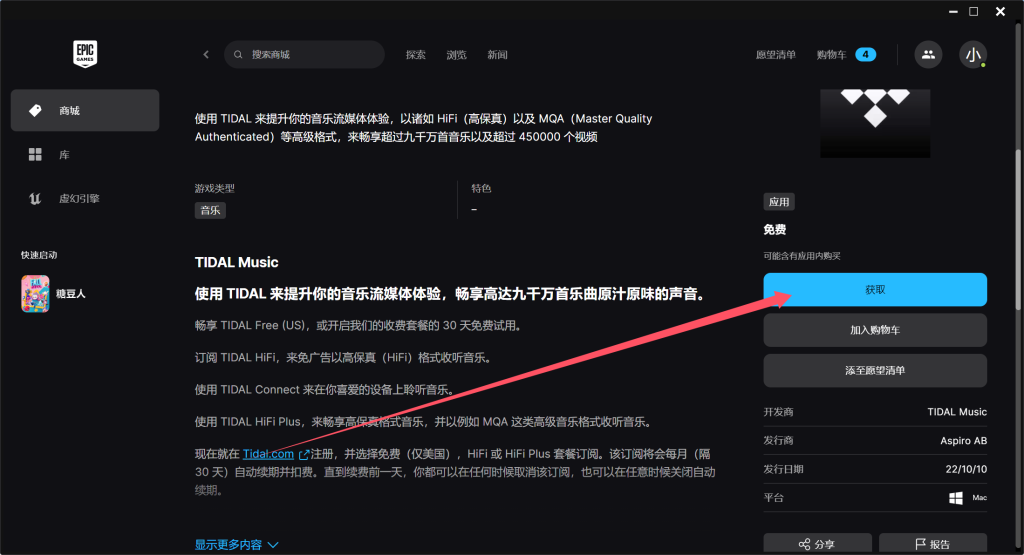Click the TIDAL logo thumbnail
This screenshot has height=555, width=1024.
875,123
